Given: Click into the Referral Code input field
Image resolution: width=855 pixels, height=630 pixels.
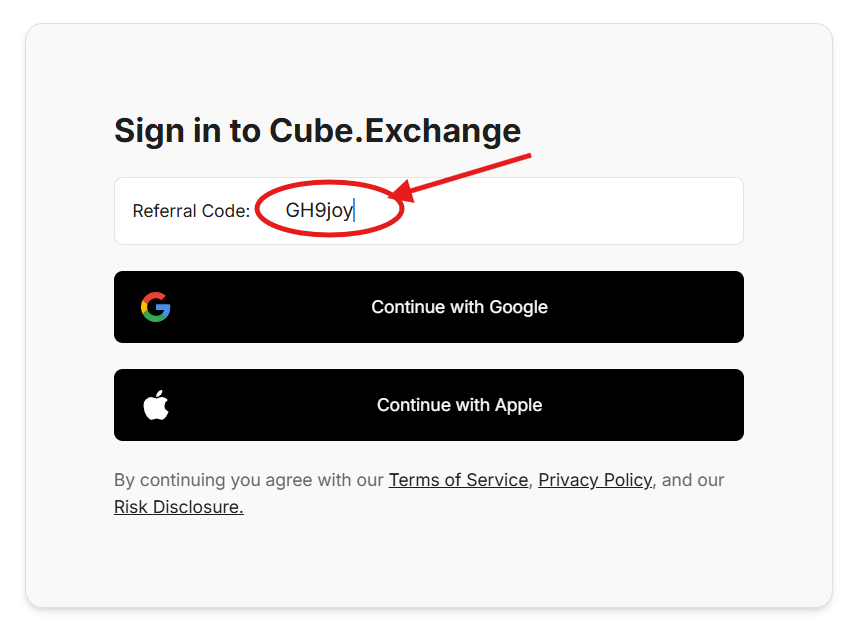Looking at the screenshot, I should (450, 211).
